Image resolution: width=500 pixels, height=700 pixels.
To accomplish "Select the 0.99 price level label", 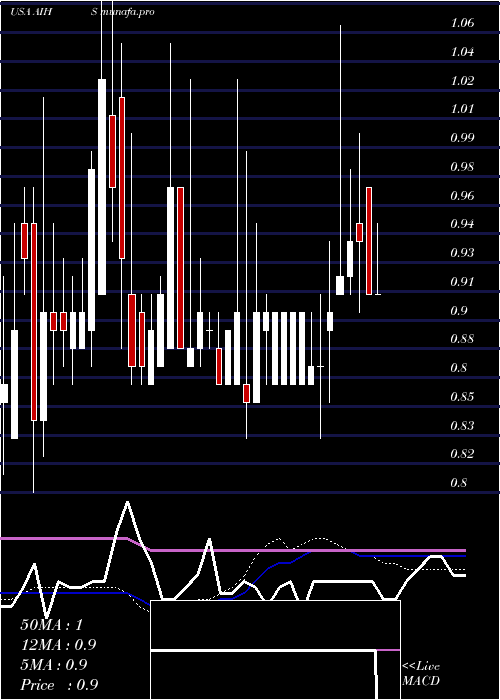I will (462, 138).
